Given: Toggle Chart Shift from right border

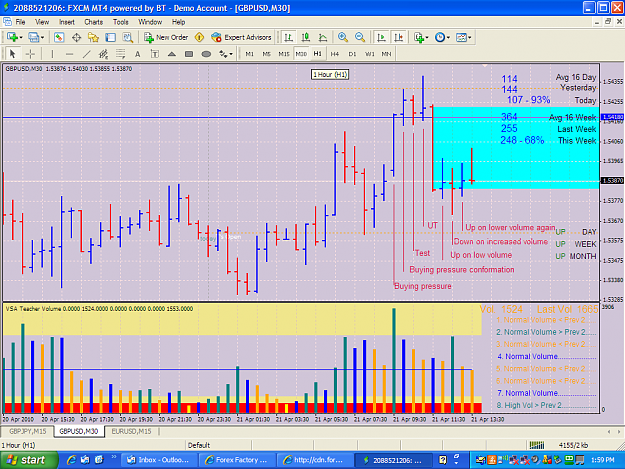Looking at the screenshot, I should 399,37.
